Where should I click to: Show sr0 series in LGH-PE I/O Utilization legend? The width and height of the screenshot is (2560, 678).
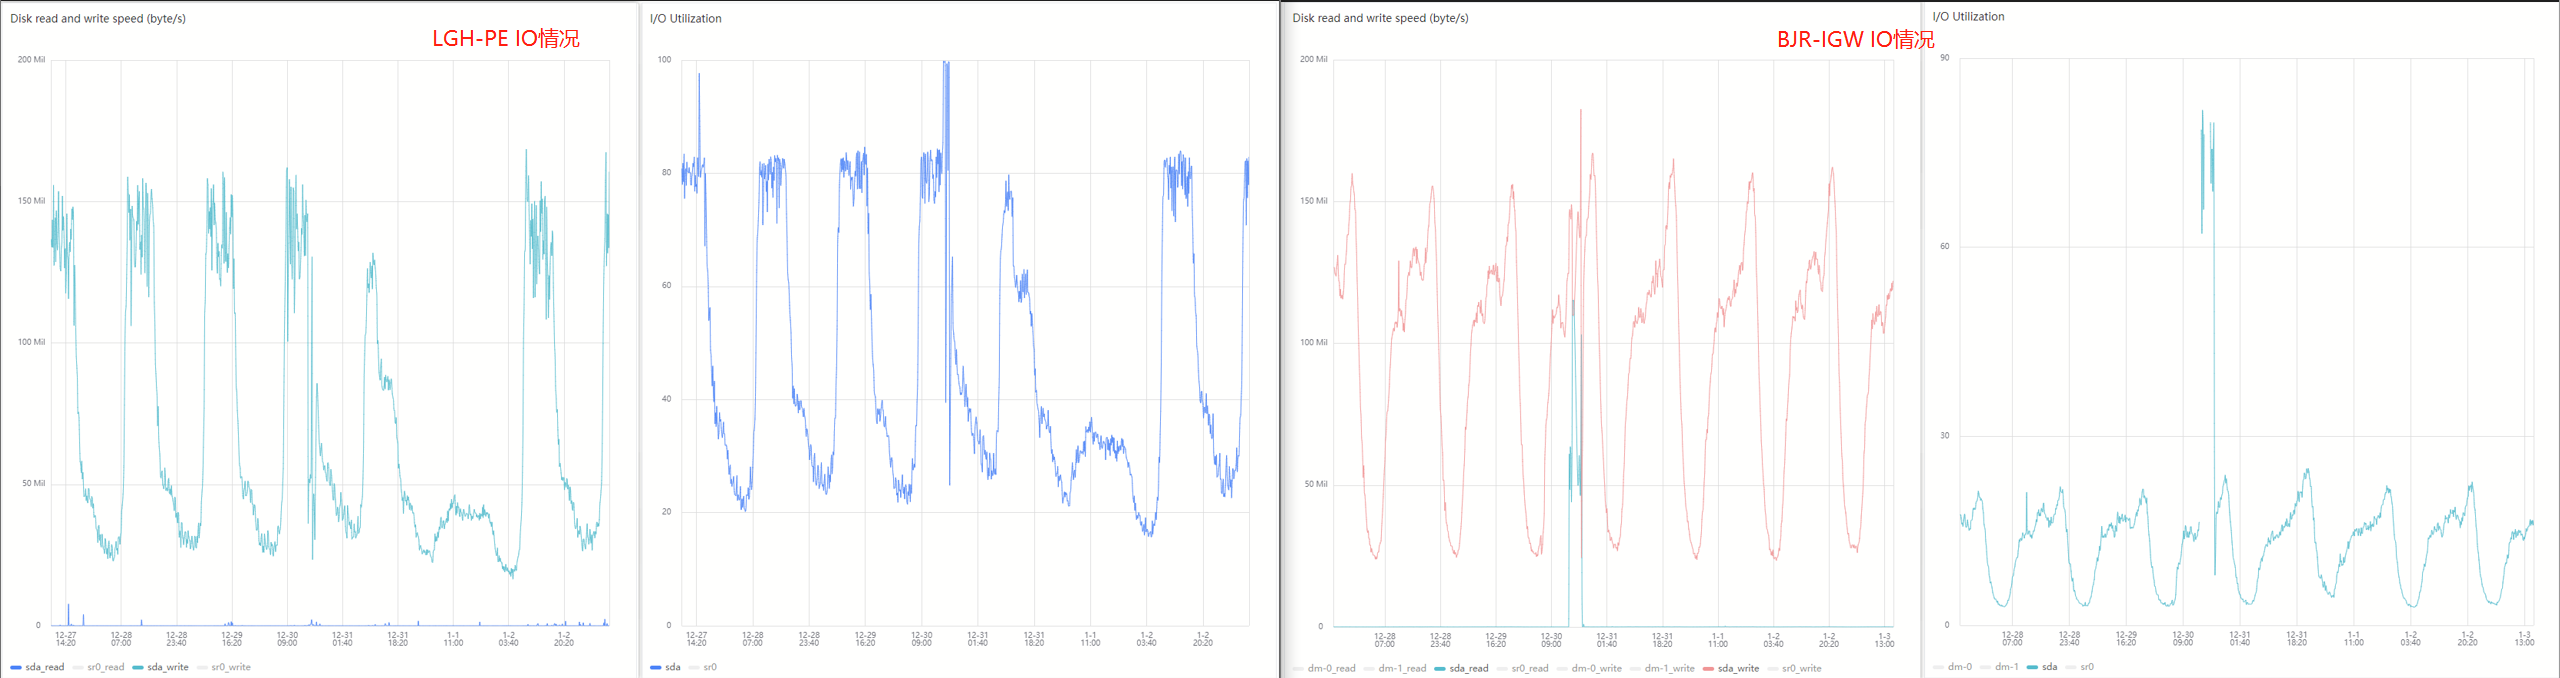(x=709, y=667)
